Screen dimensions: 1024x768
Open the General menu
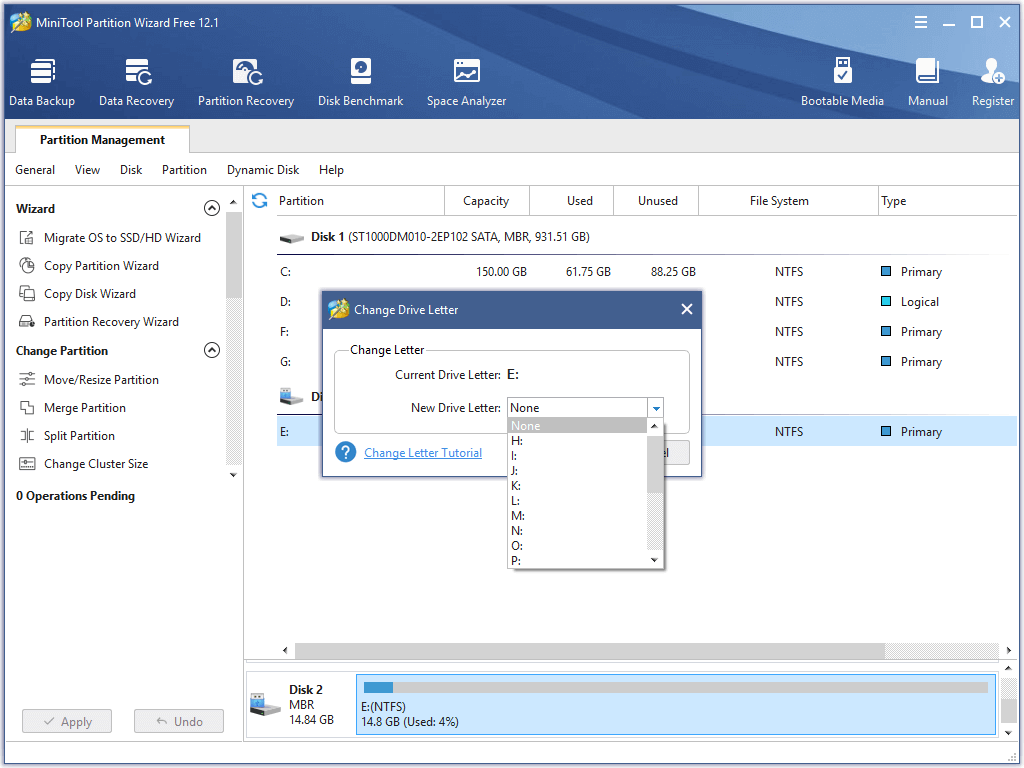tap(35, 170)
